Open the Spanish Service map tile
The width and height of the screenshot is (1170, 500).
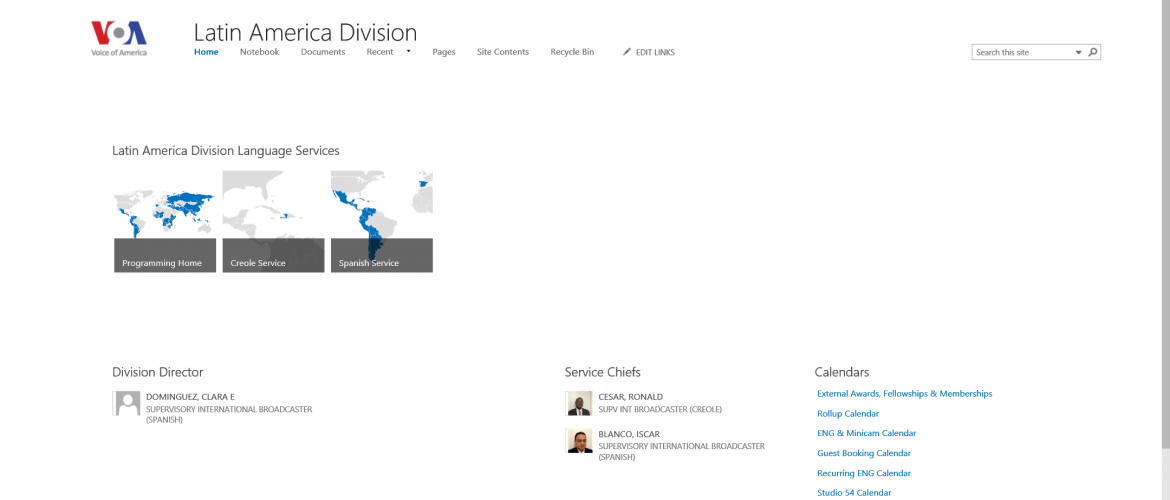coord(382,222)
